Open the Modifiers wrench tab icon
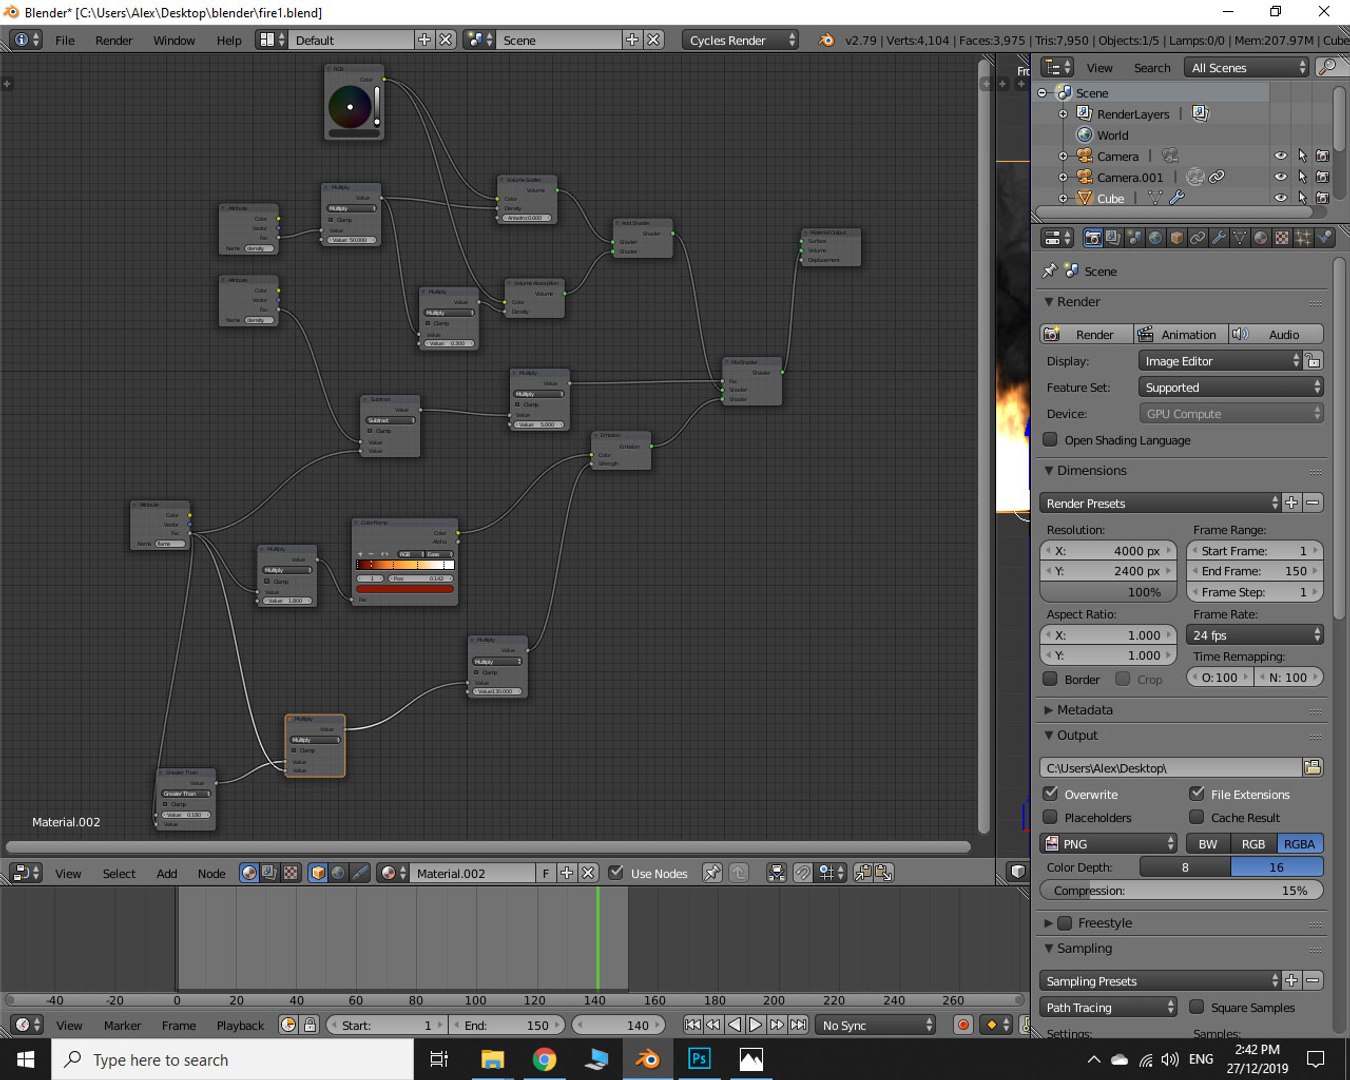Image resolution: width=1350 pixels, height=1080 pixels. [1218, 238]
